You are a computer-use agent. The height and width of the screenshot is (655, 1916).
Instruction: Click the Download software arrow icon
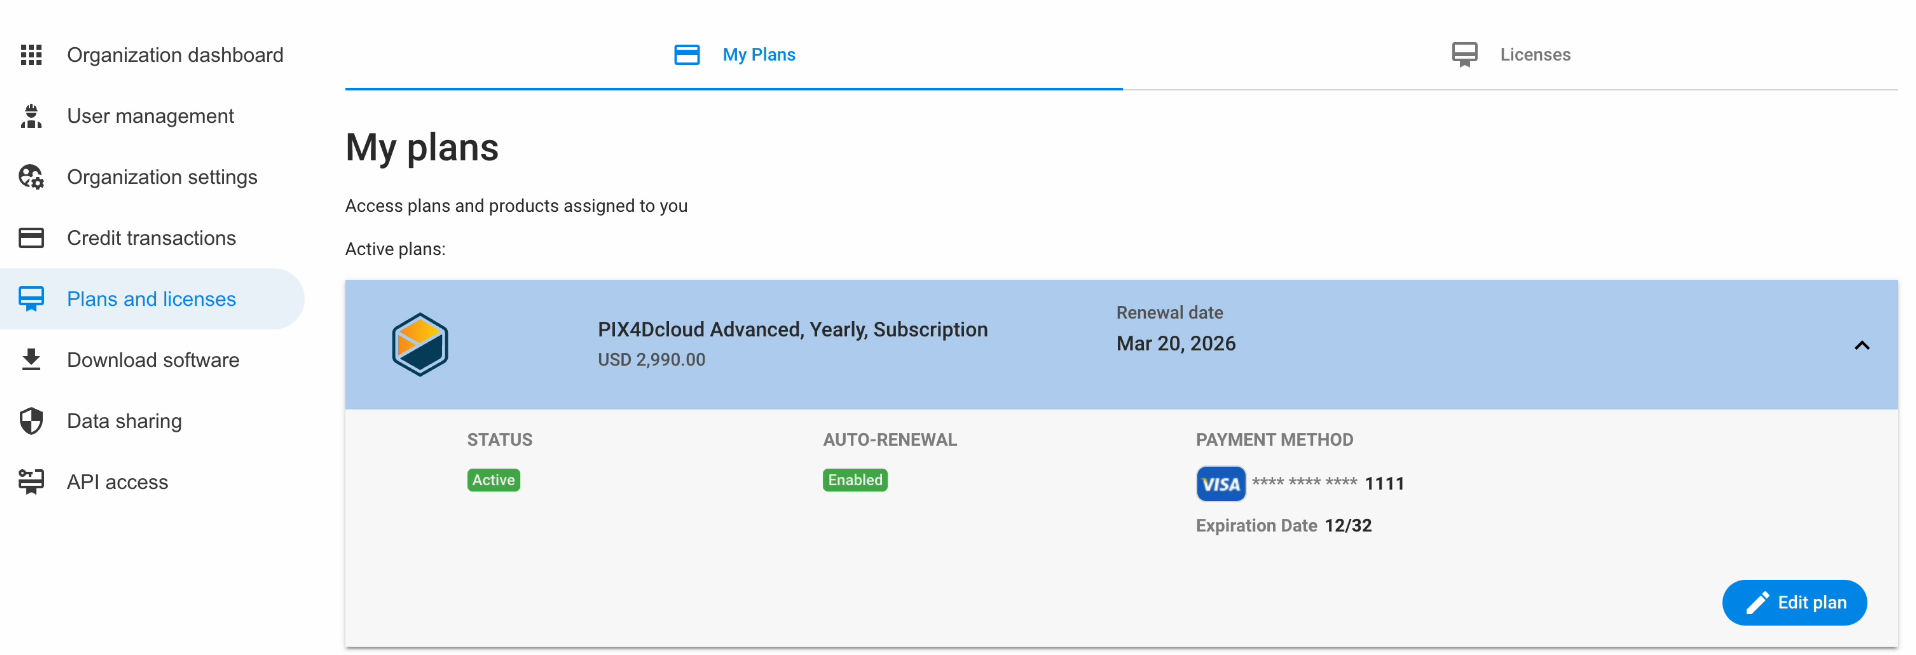(x=31, y=359)
